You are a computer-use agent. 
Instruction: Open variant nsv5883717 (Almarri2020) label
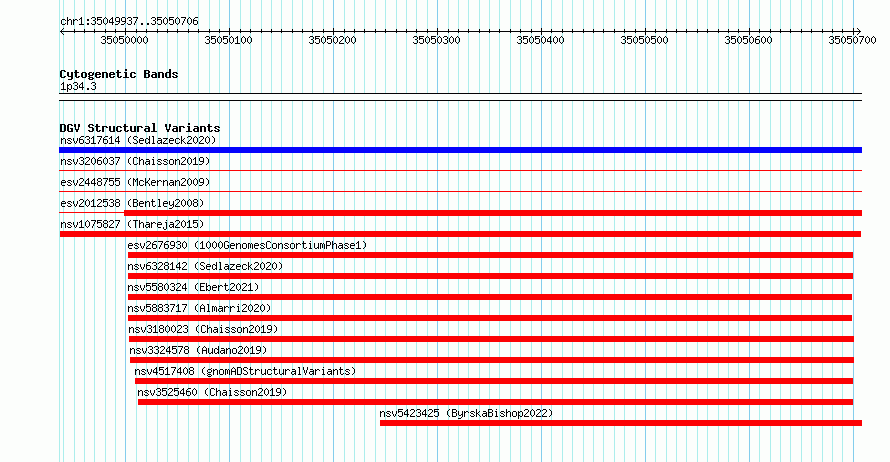(x=199, y=308)
